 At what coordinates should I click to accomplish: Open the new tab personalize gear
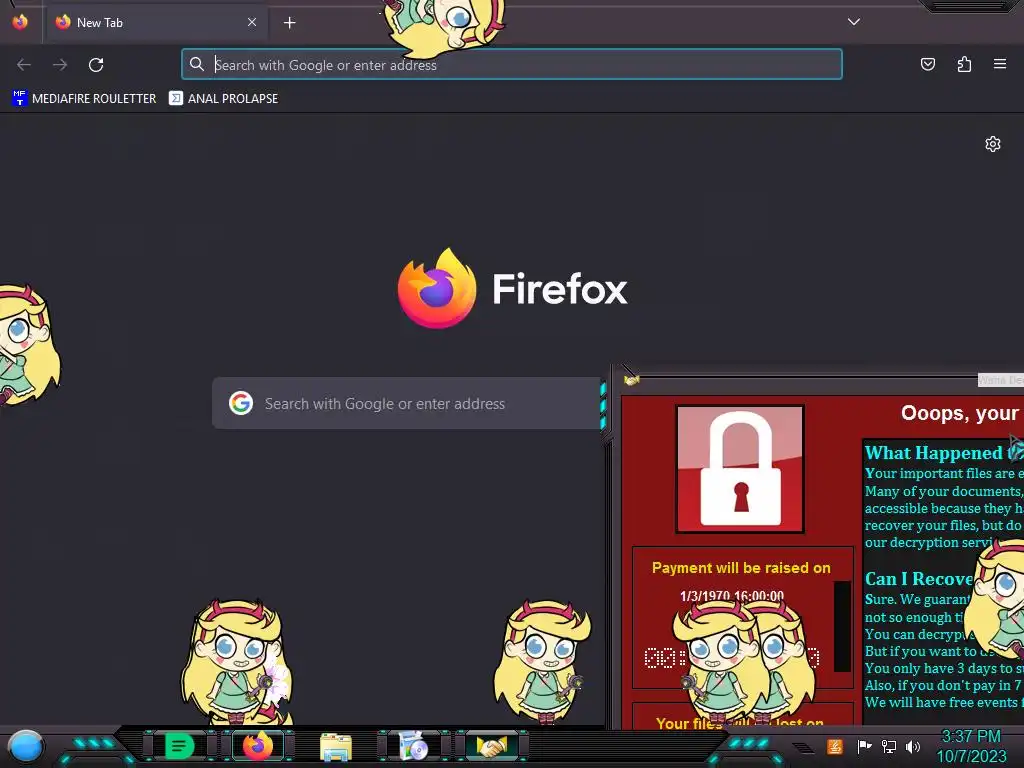coord(993,144)
